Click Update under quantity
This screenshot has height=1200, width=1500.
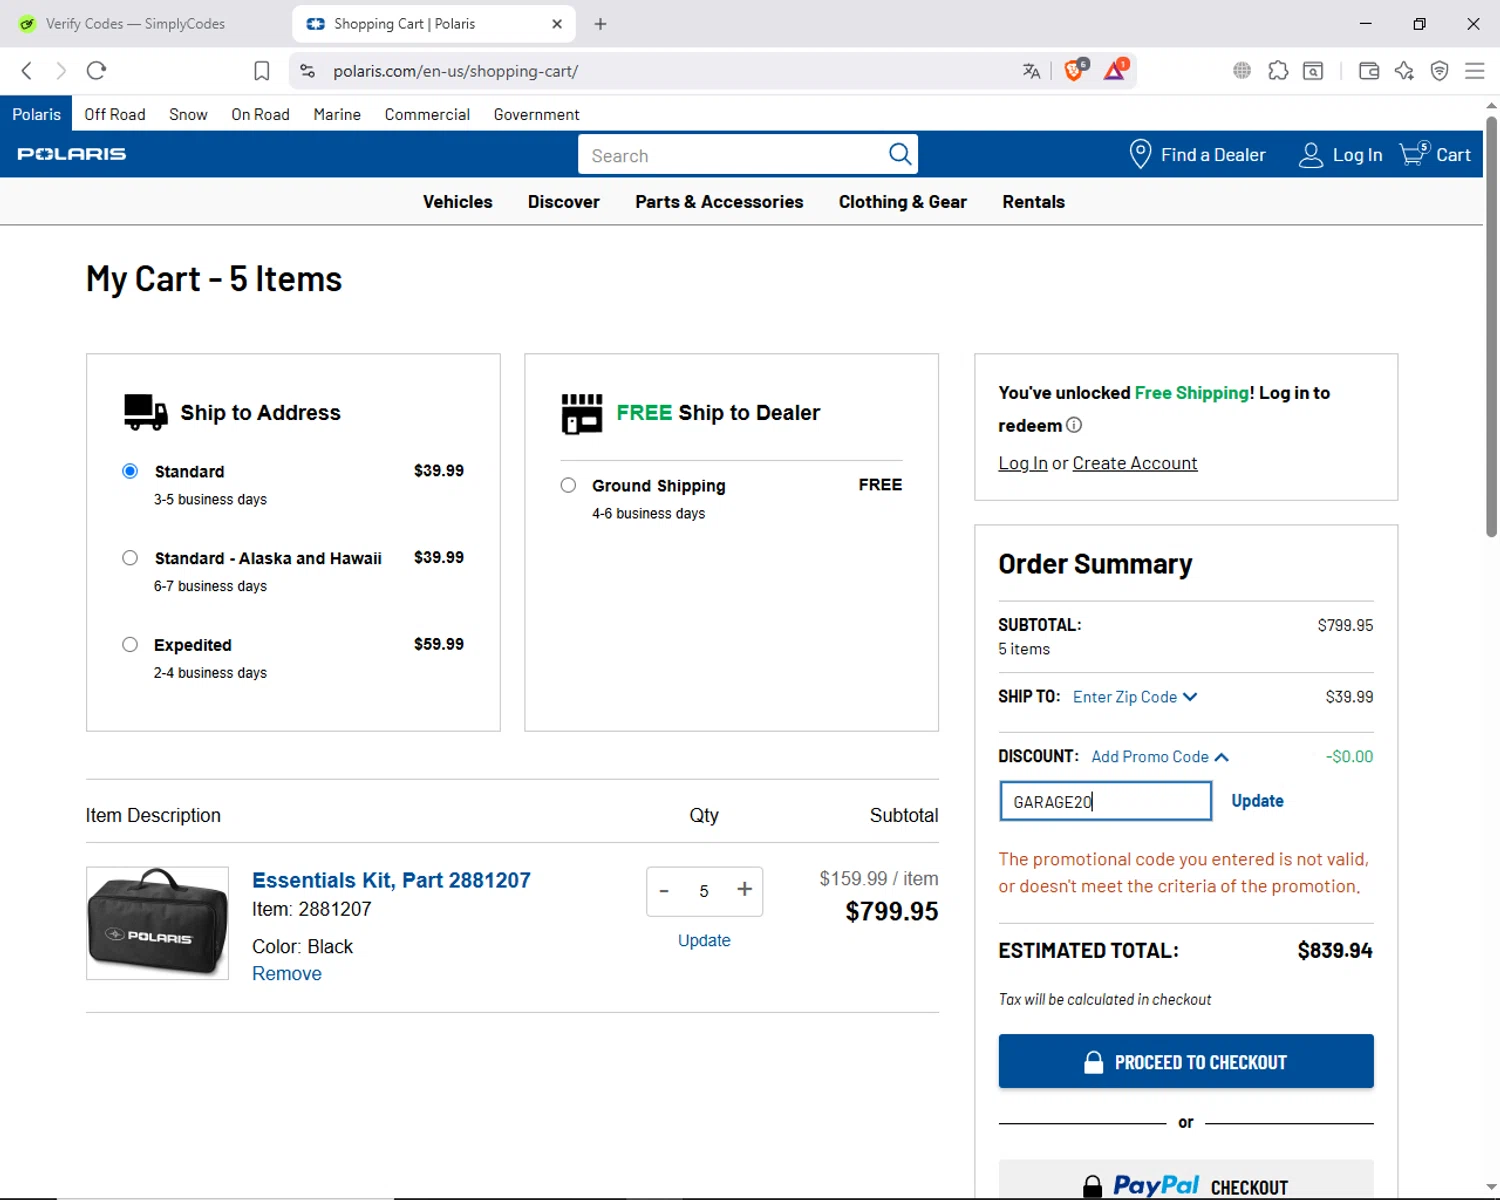coord(704,941)
